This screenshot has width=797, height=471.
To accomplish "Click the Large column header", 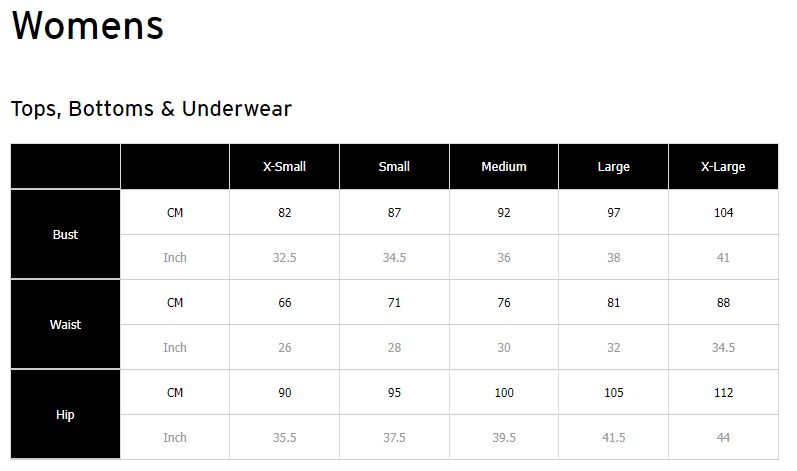I will click(x=613, y=167).
